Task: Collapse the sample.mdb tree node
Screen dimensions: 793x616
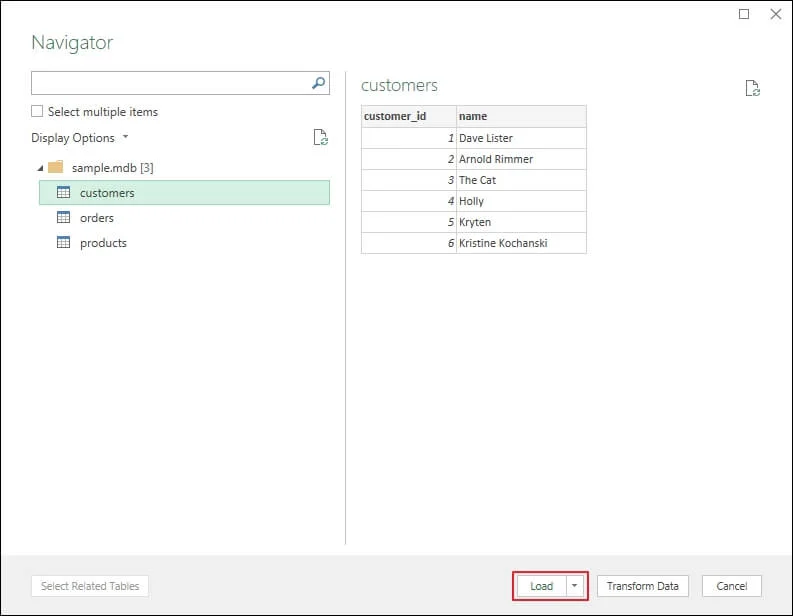Action: (40, 168)
